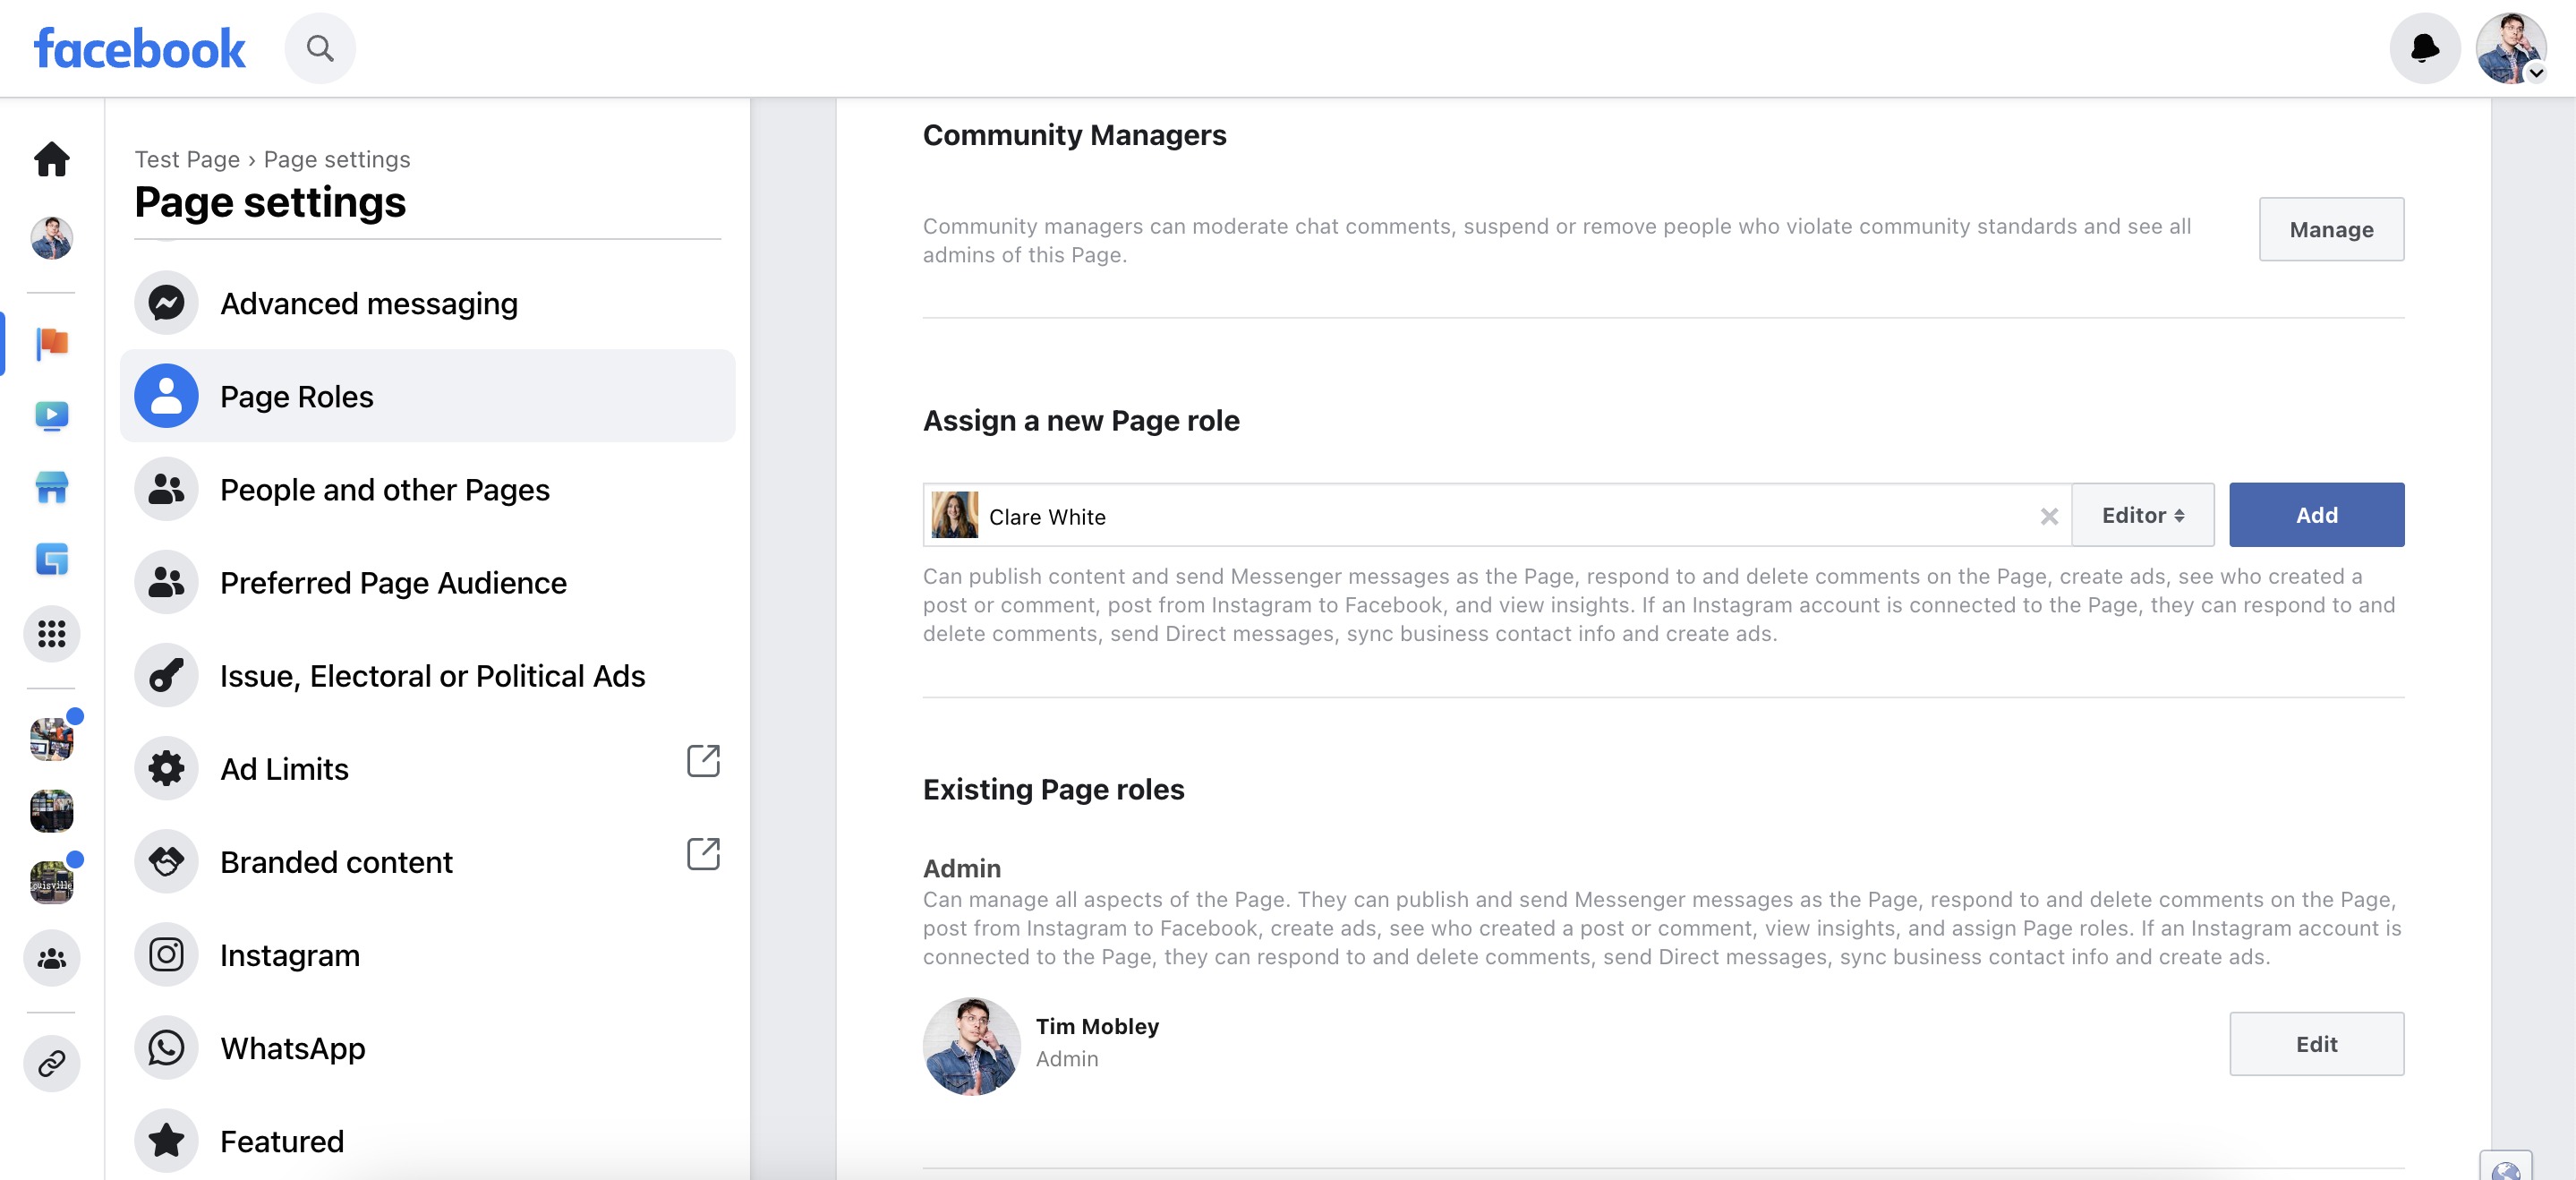The image size is (2576, 1180).
Task: Click external link icon beside Ad Limits
Action: [703, 761]
